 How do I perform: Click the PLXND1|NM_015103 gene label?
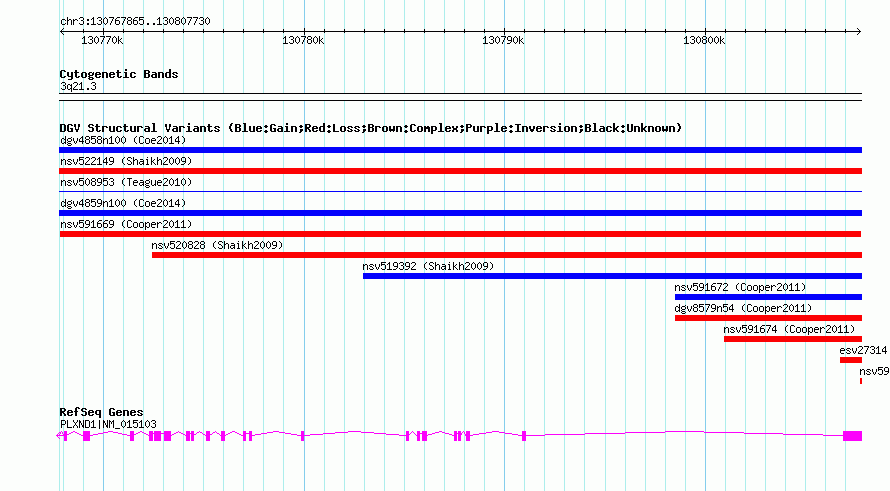[x=108, y=424]
